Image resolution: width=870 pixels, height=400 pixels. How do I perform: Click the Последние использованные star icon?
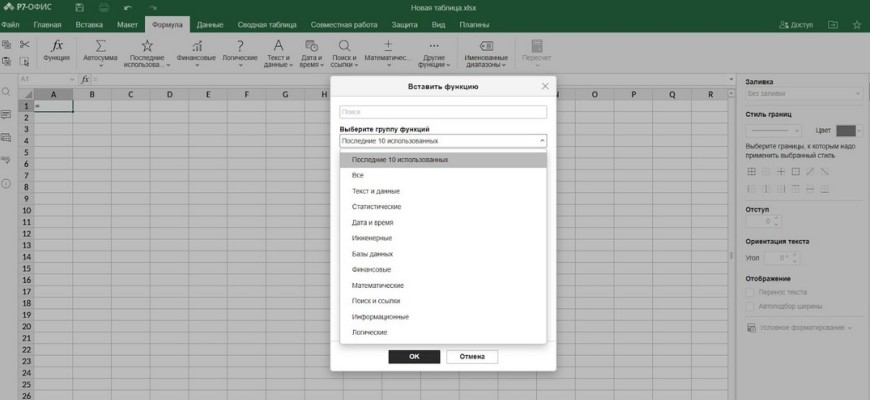(x=147, y=47)
